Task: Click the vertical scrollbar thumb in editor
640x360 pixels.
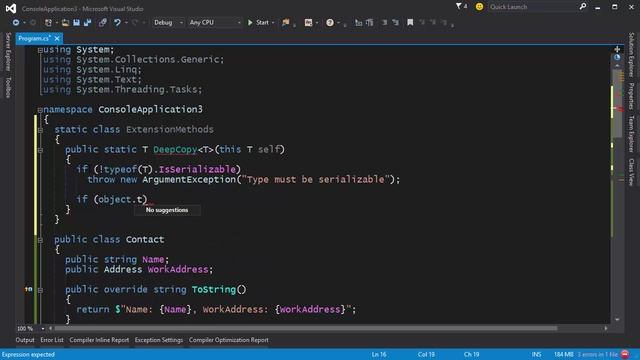Action: [617, 103]
